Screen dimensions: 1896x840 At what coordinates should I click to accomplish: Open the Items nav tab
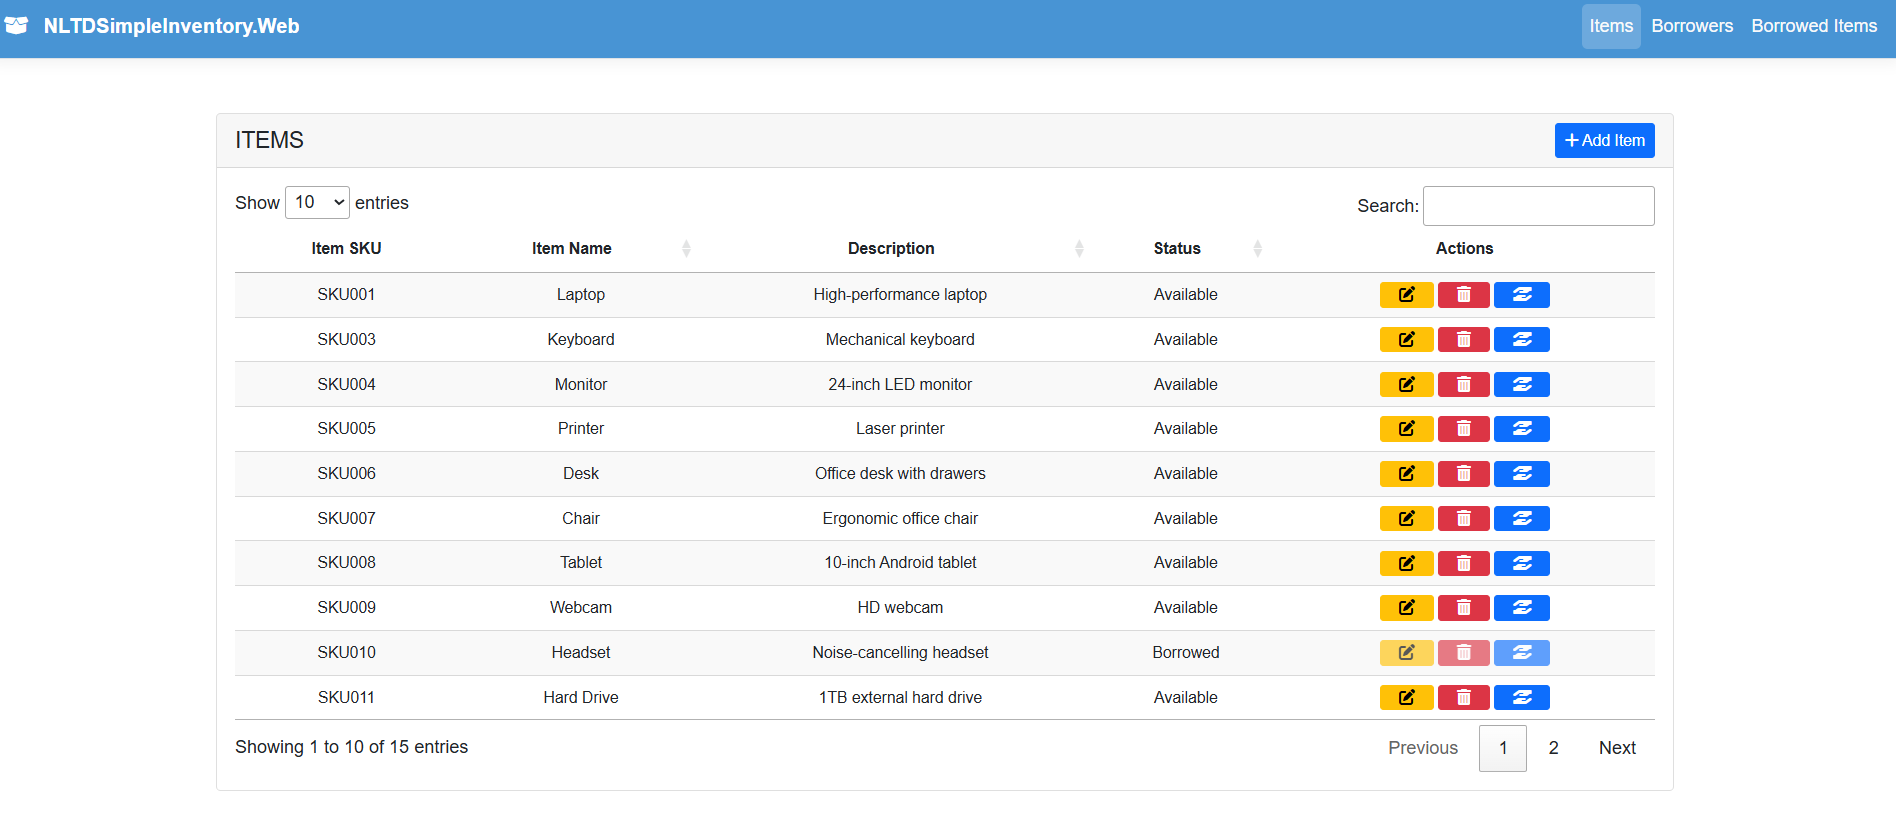(x=1611, y=26)
